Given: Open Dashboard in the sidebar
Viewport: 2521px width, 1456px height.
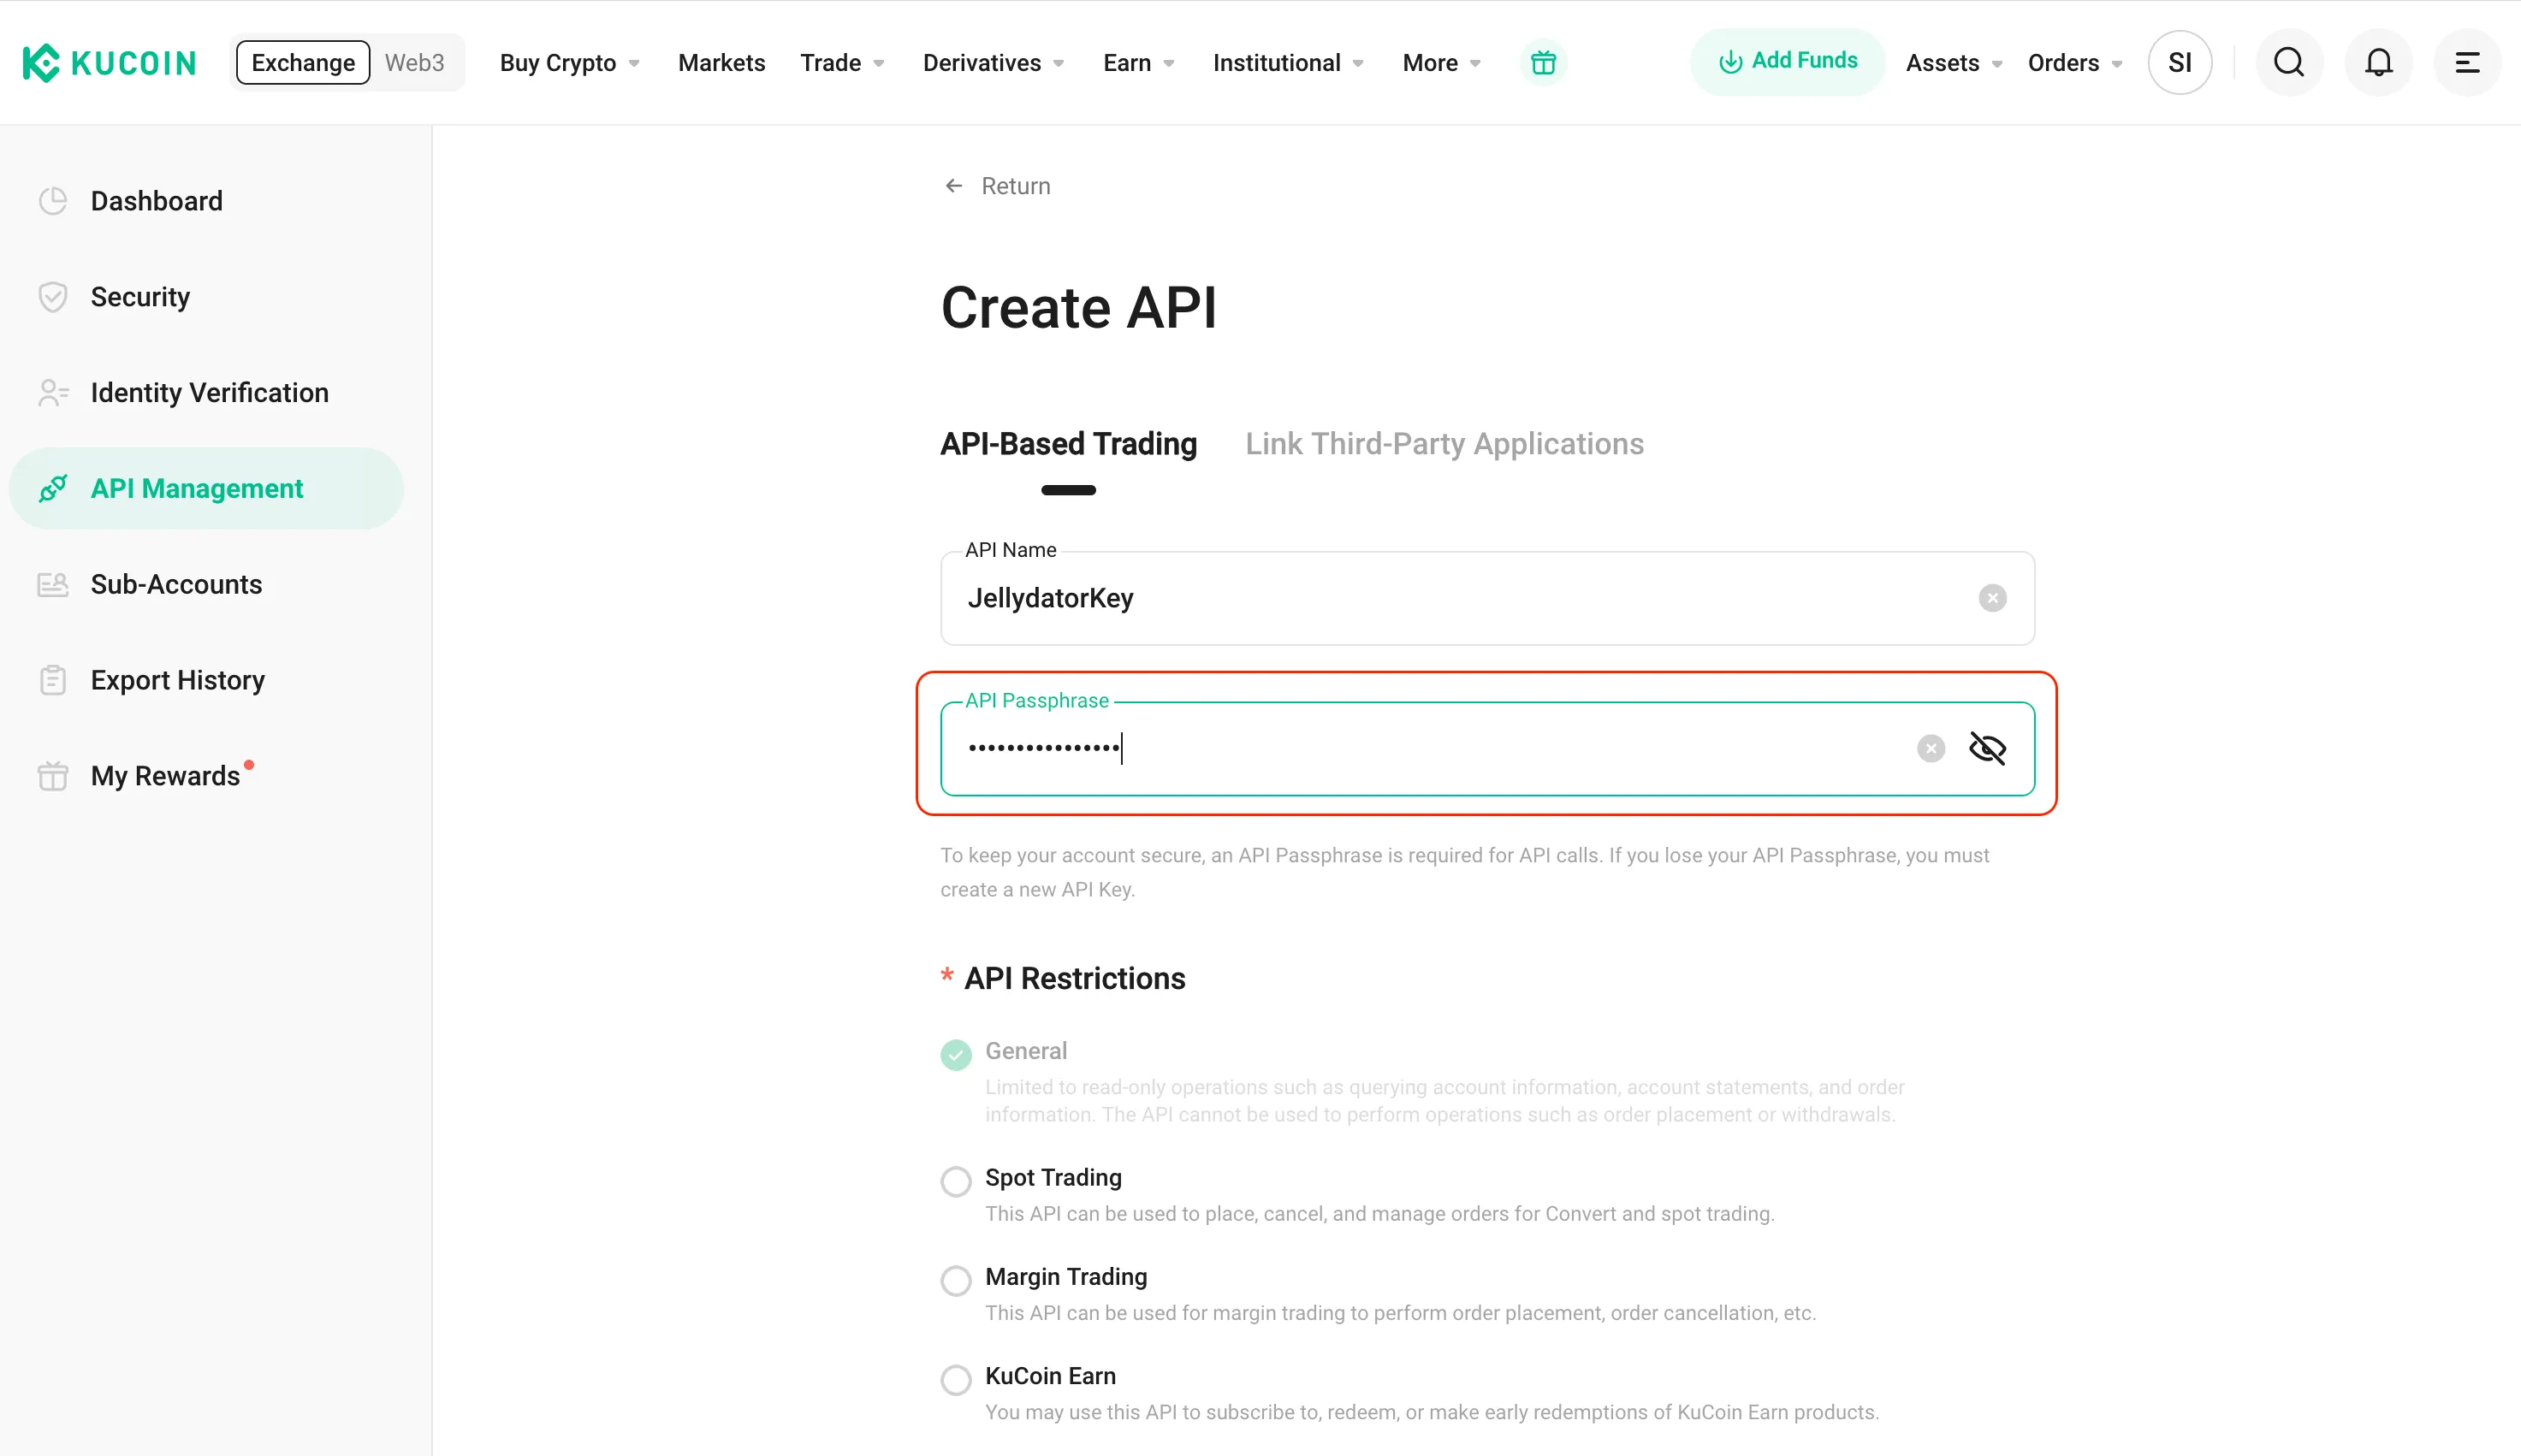Looking at the screenshot, I should coord(206,201).
